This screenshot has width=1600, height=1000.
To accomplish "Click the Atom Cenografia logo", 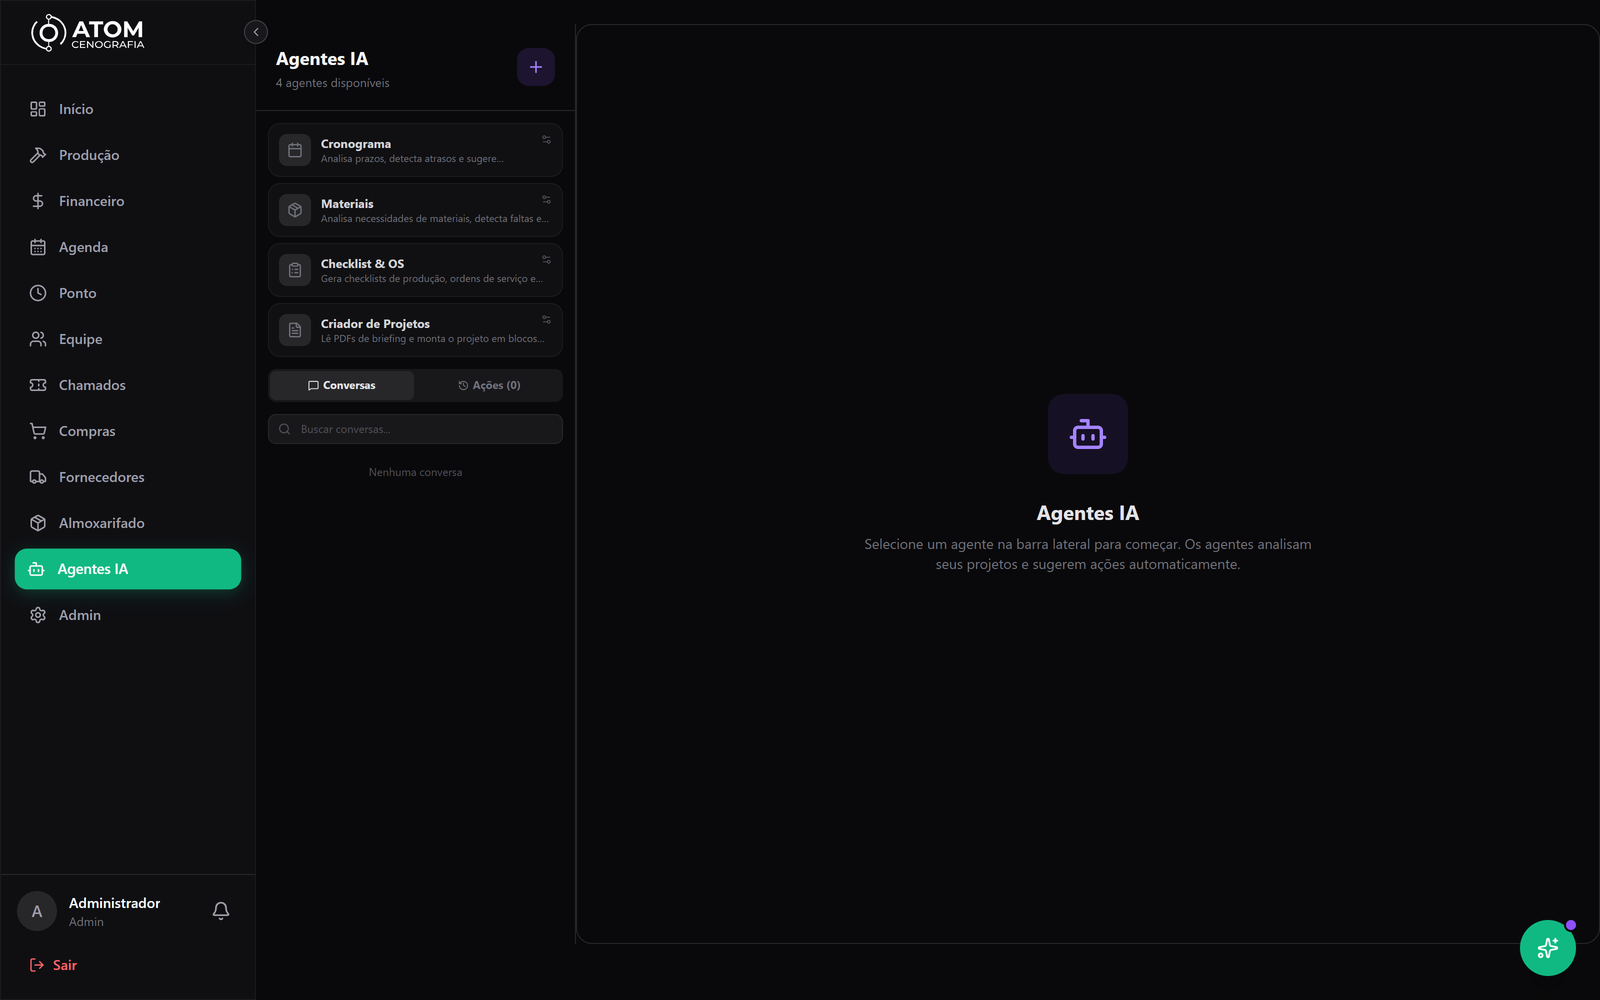I will point(88,33).
